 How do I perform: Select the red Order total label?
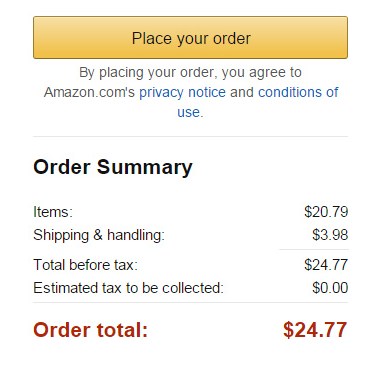pyautogui.click(x=90, y=330)
